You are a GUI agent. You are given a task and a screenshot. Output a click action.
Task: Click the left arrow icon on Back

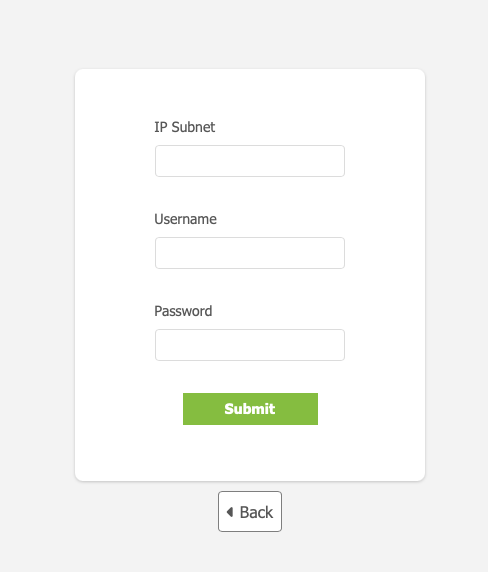coord(230,512)
